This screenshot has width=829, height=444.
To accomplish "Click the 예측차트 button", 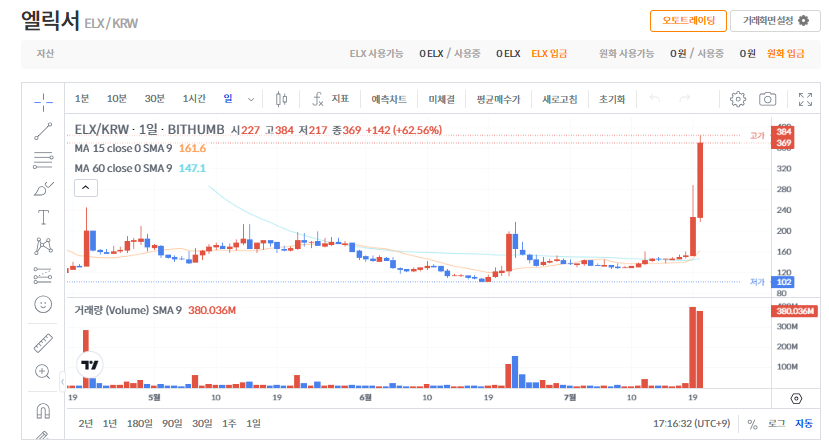I will tap(389, 99).
